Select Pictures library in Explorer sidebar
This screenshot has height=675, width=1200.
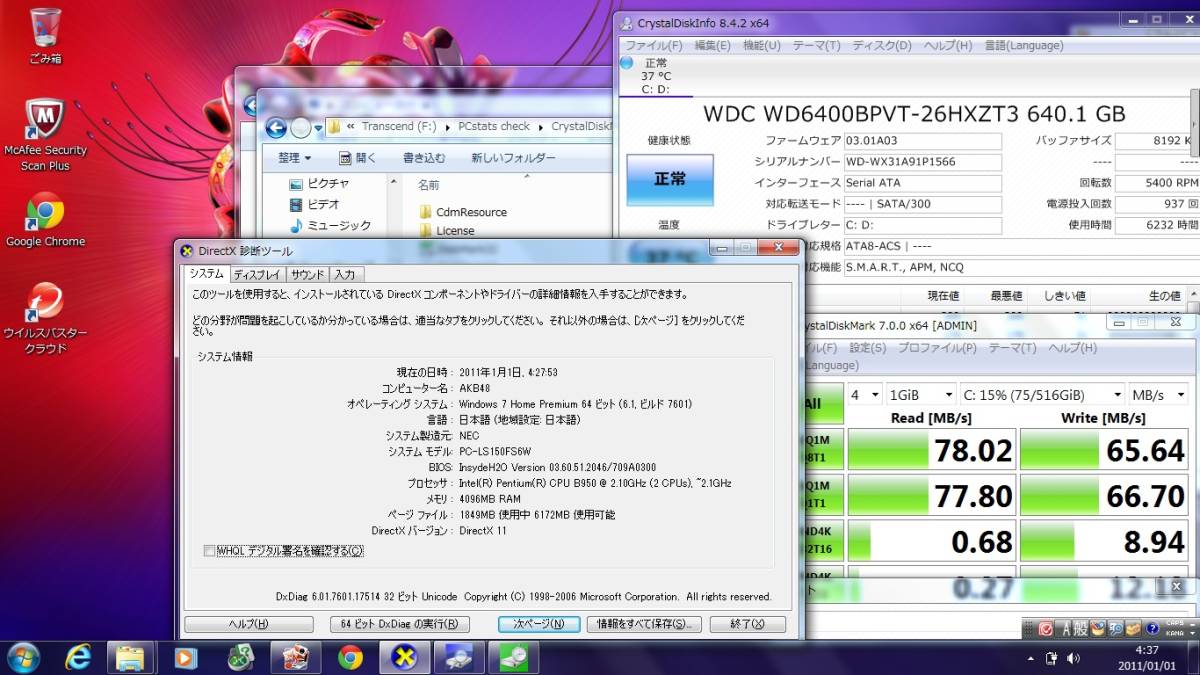[x=319, y=184]
